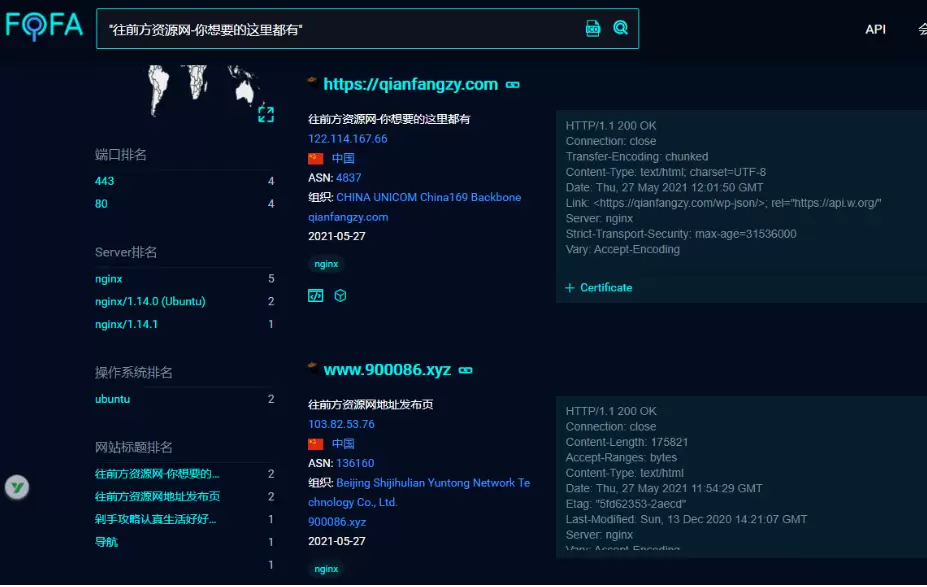
Task: Click date 2021-05-27 under 900086.xyz
Action: 337,541
